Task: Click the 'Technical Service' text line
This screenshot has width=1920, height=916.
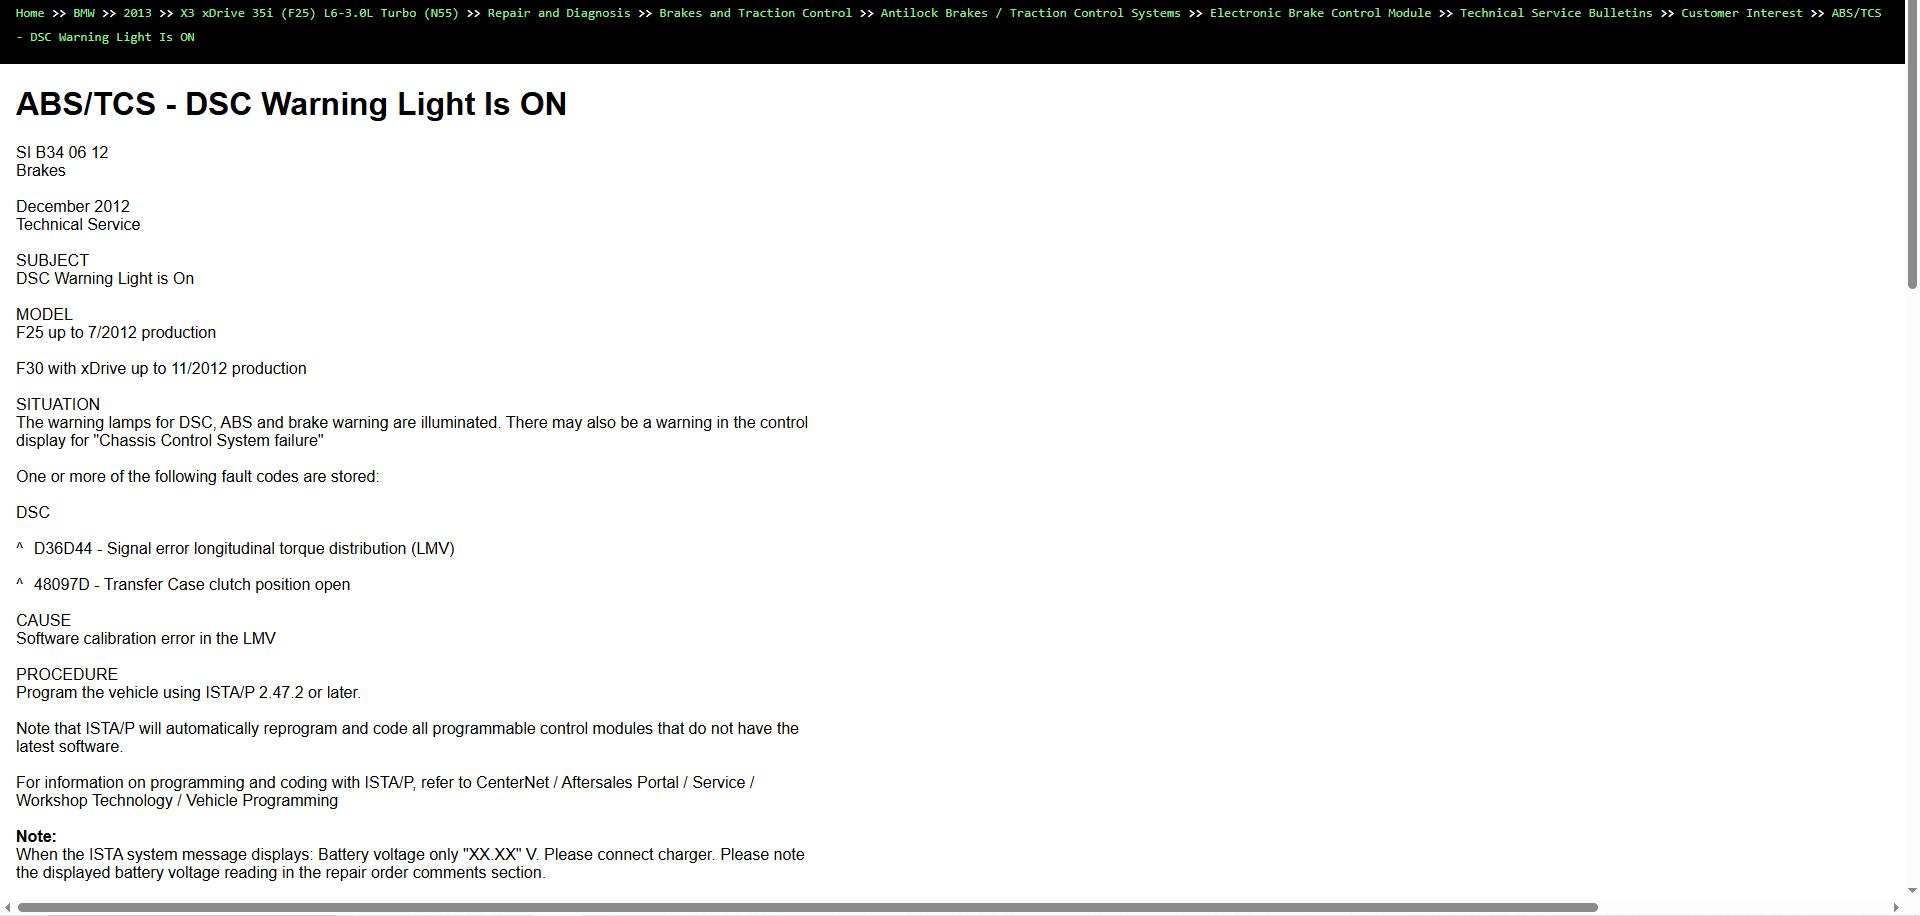Action: [78, 224]
